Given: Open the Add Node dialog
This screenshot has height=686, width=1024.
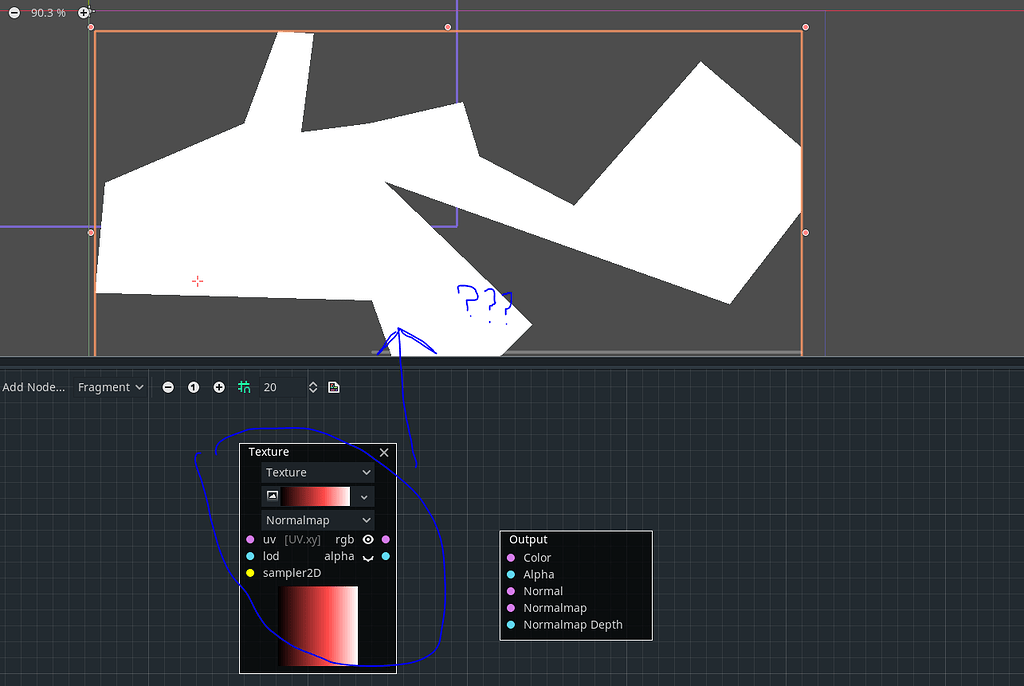Looking at the screenshot, I should point(33,387).
